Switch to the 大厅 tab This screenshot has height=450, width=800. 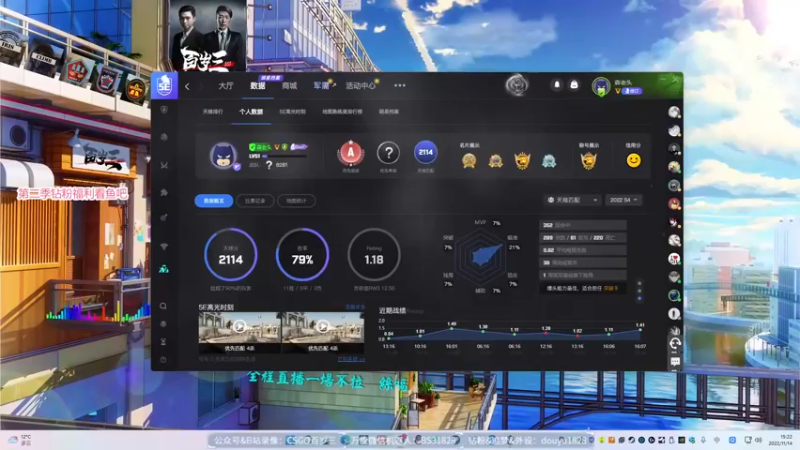226,86
